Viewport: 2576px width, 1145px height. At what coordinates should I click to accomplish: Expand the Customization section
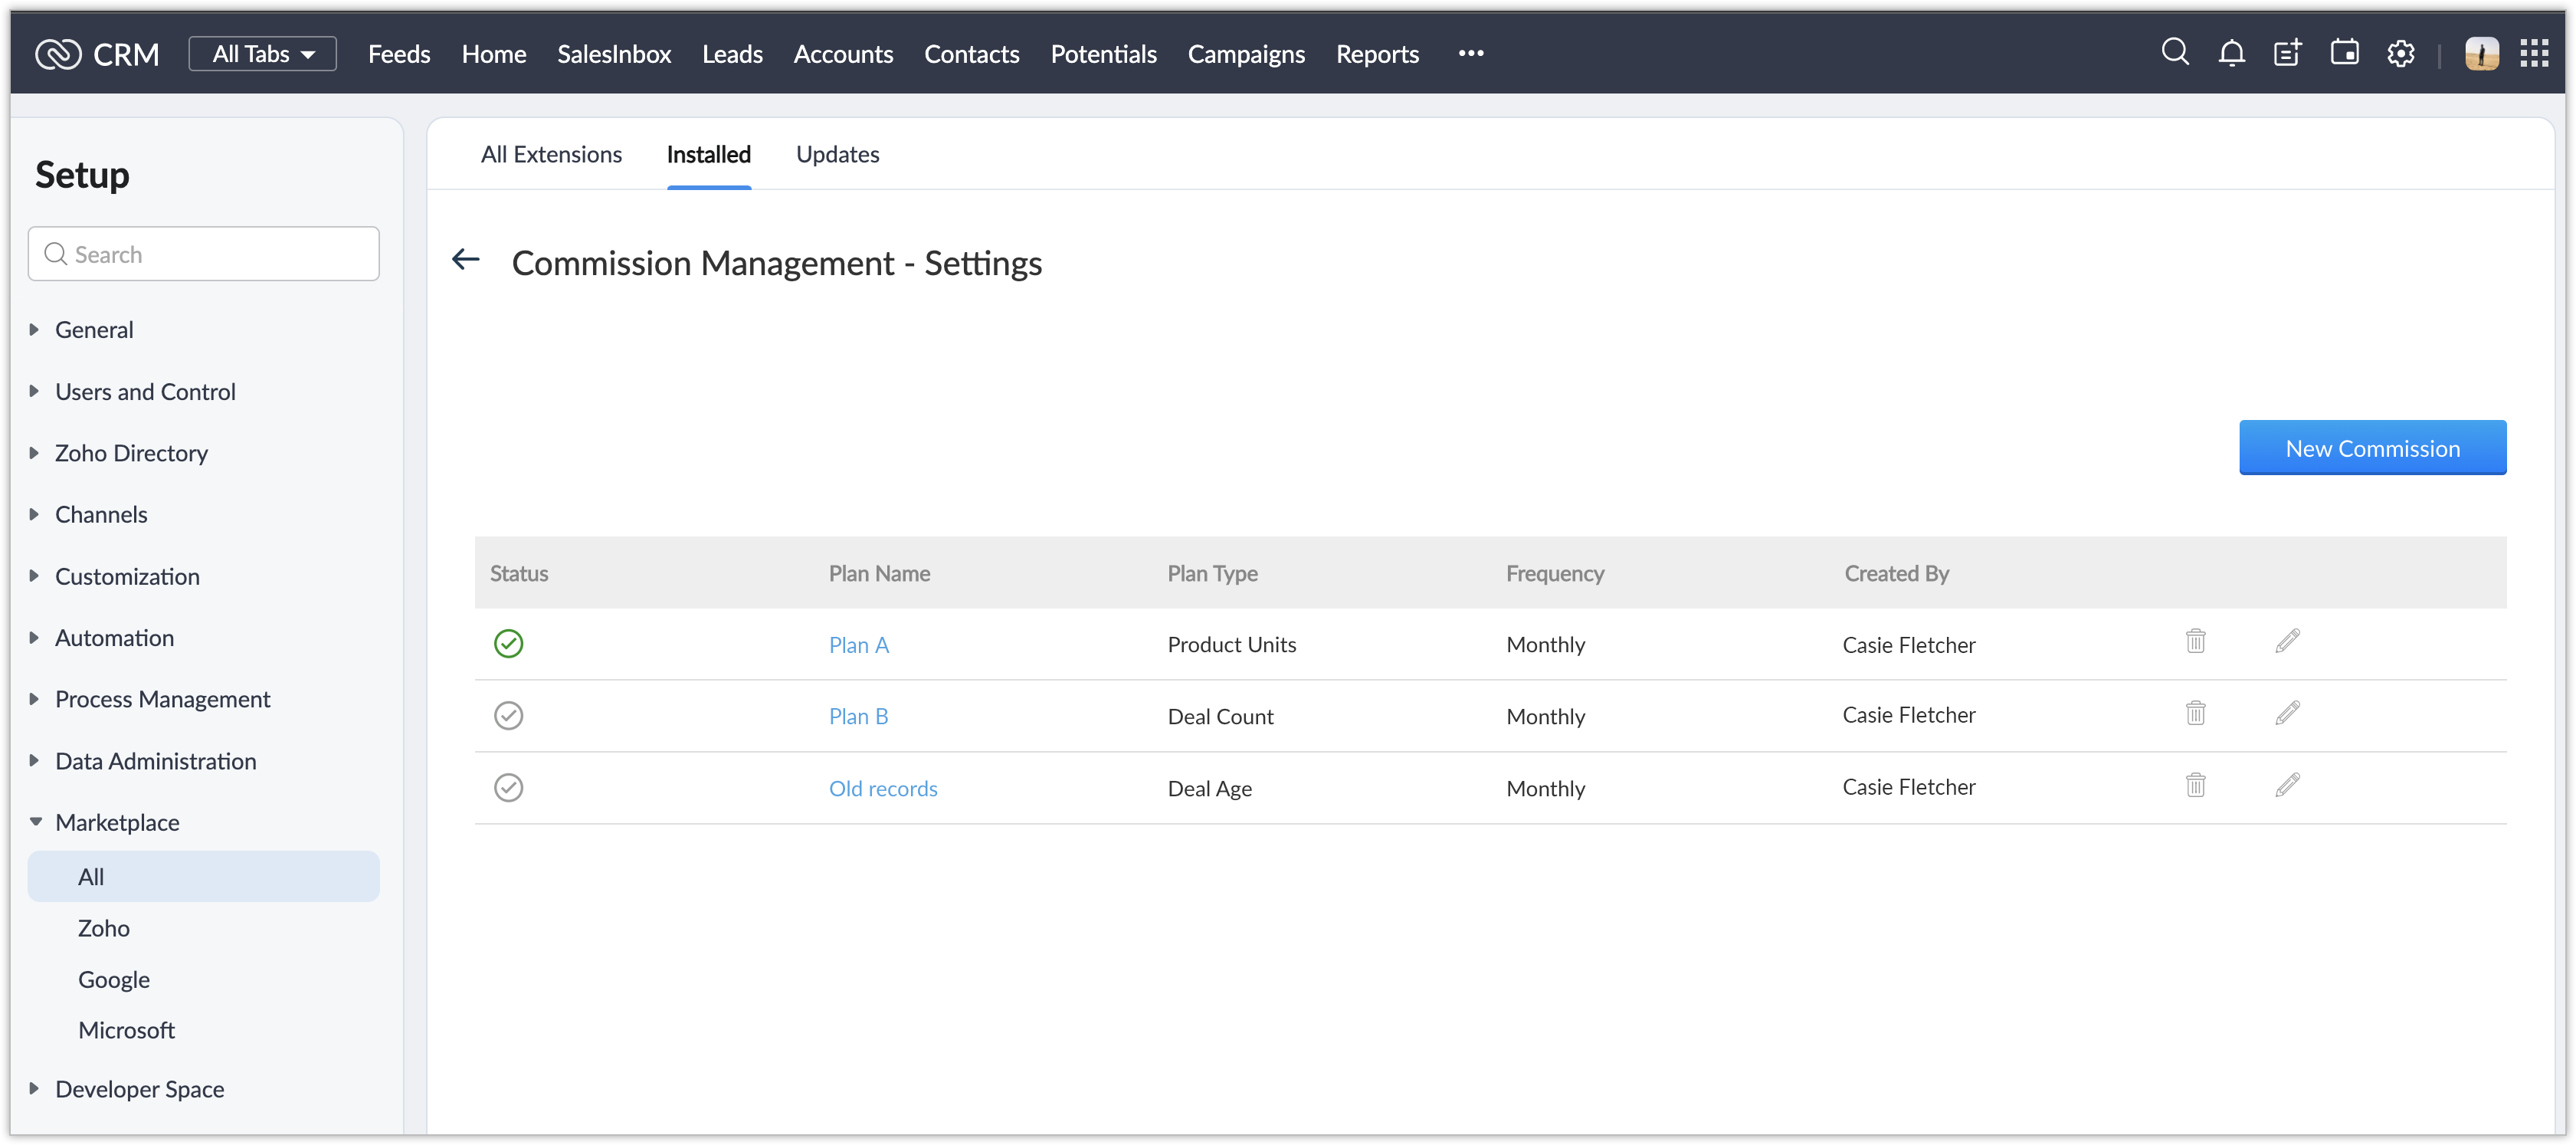pyautogui.click(x=127, y=576)
